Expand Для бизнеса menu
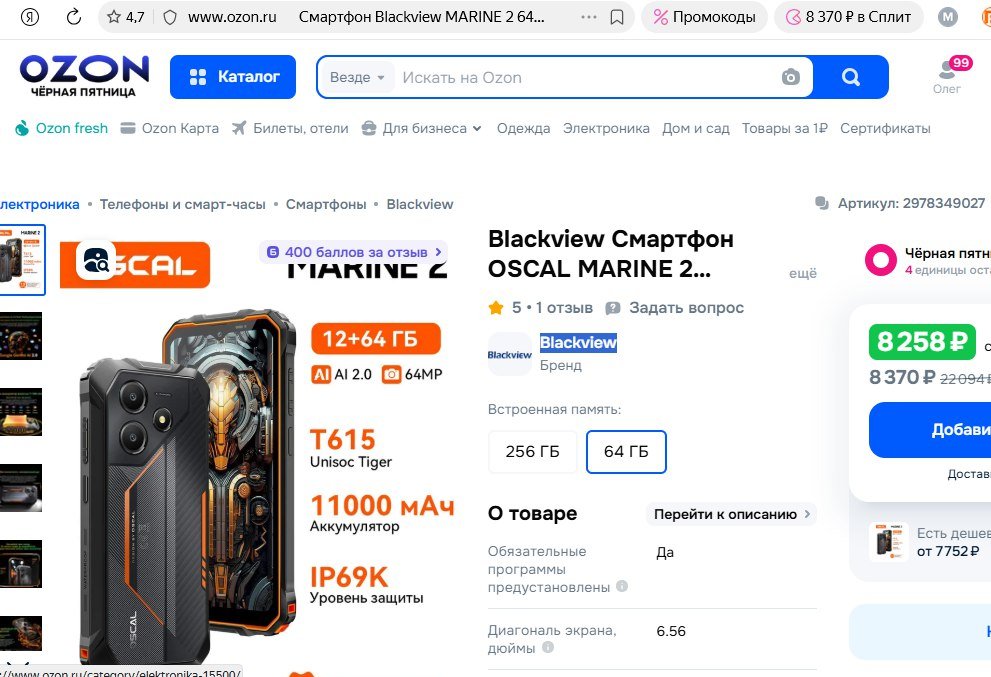This screenshot has width=991, height=677. point(422,128)
